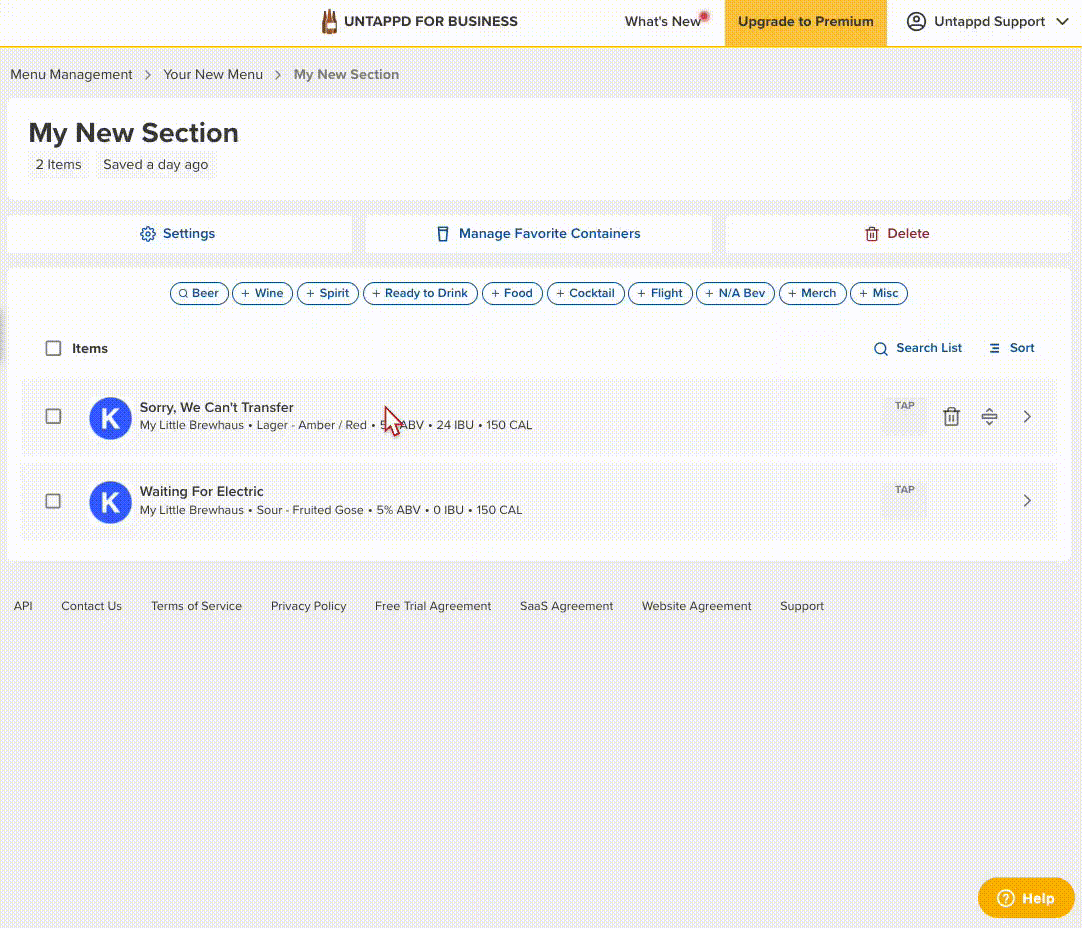The height and width of the screenshot is (928, 1082).
Task: Open Search List
Action: 918,348
